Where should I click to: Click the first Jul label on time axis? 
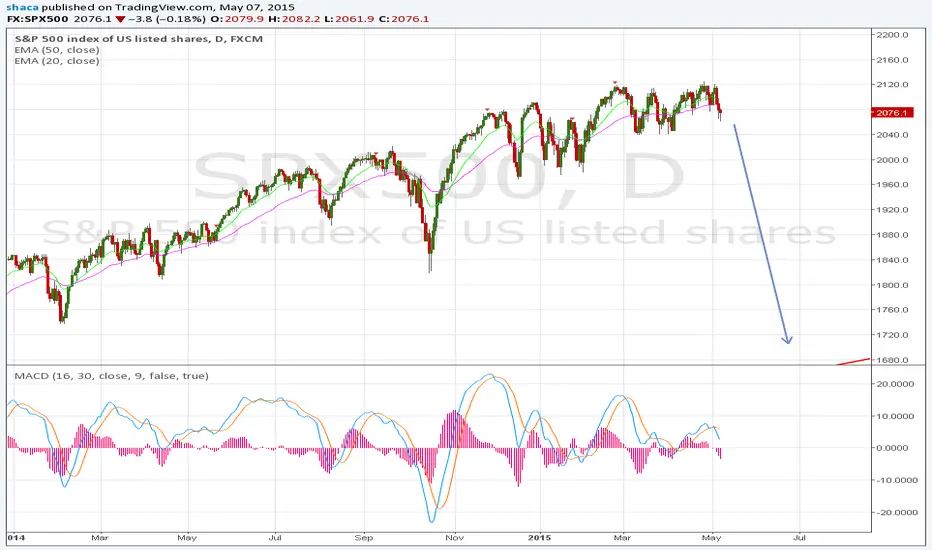click(275, 538)
